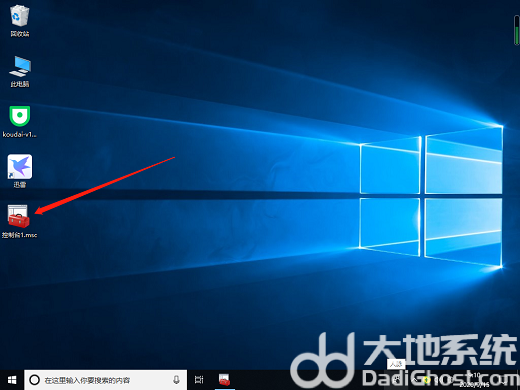
Task: Click the koudai-v1... icon label
Action: coord(20,135)
